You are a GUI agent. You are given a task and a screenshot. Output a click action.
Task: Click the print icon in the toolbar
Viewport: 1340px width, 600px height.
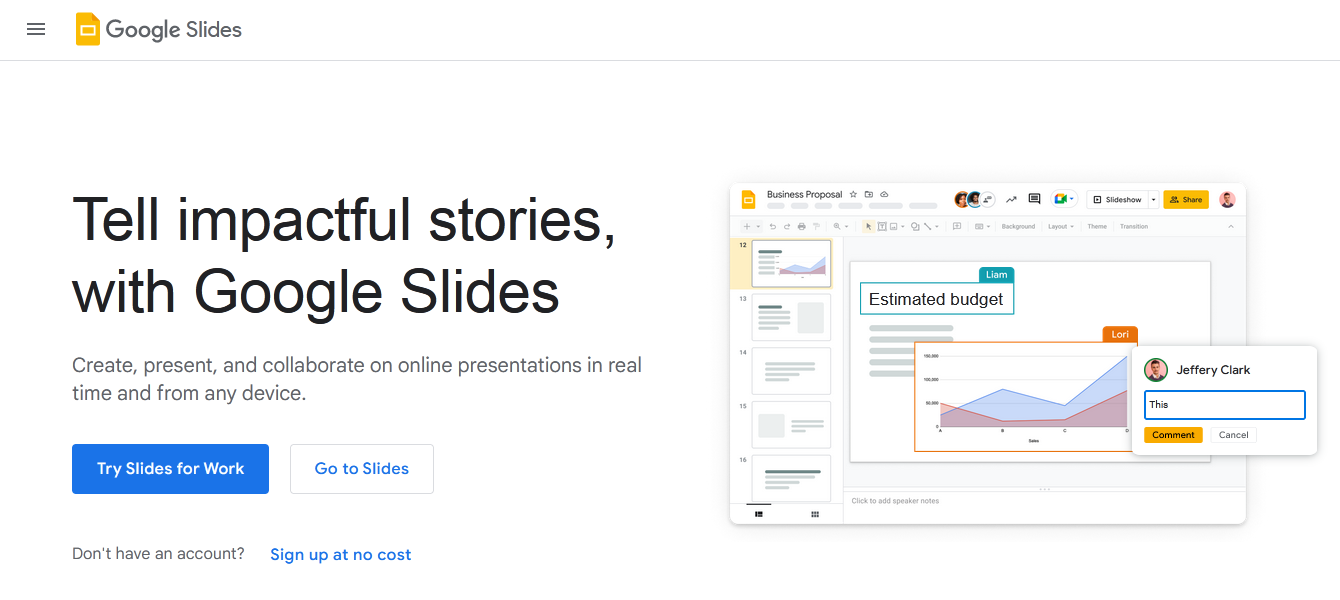point(801,227)
